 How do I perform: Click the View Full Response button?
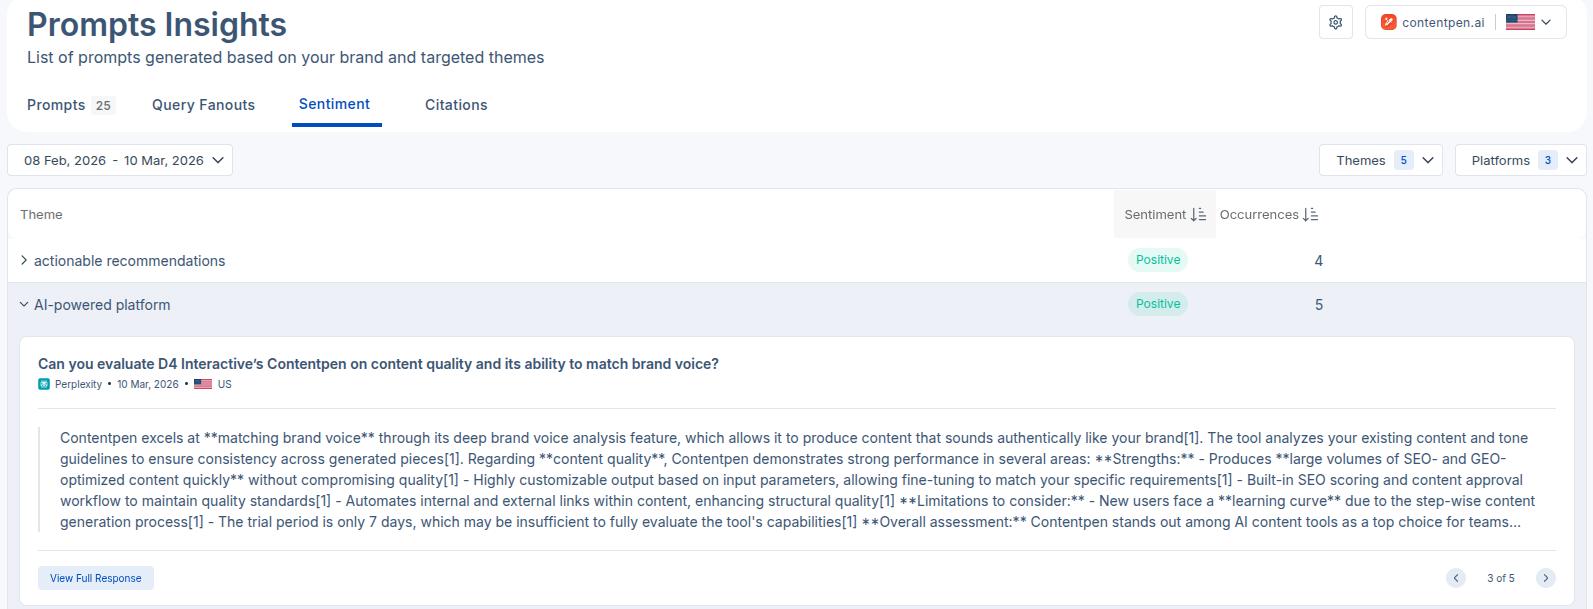[x=96, y=578]
